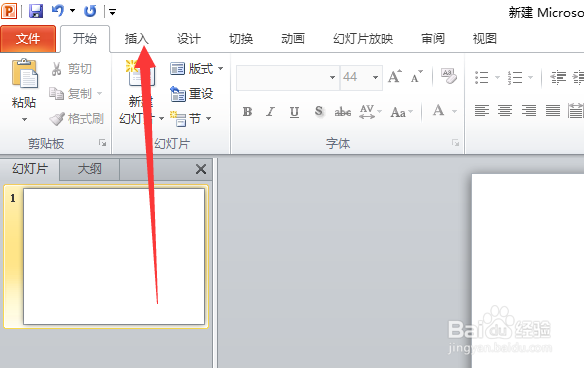Image resolution: width=584 pixels, height=368 pixels.
Task: Expand the 粘贴 paste options arrow
Action: [x=24, y=120]
